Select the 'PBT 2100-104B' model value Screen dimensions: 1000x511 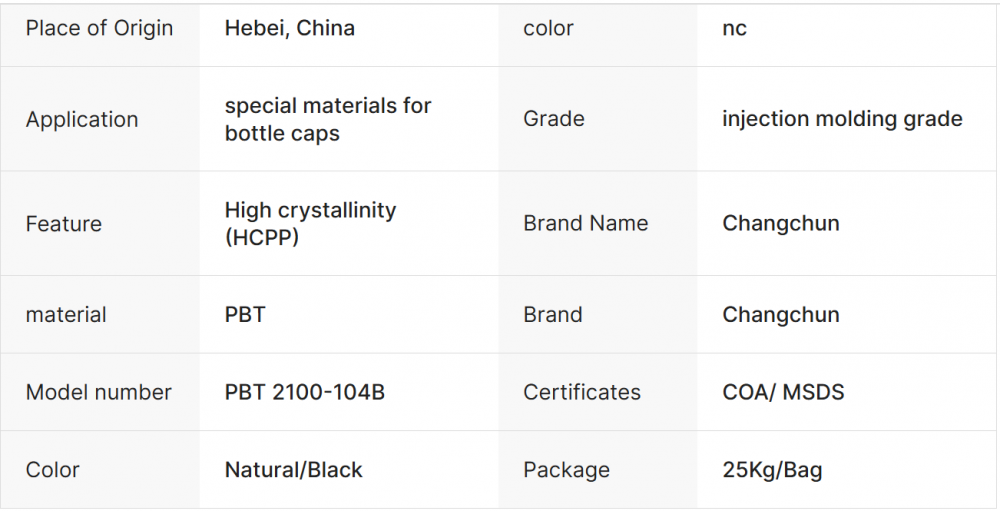pos(305,392)
